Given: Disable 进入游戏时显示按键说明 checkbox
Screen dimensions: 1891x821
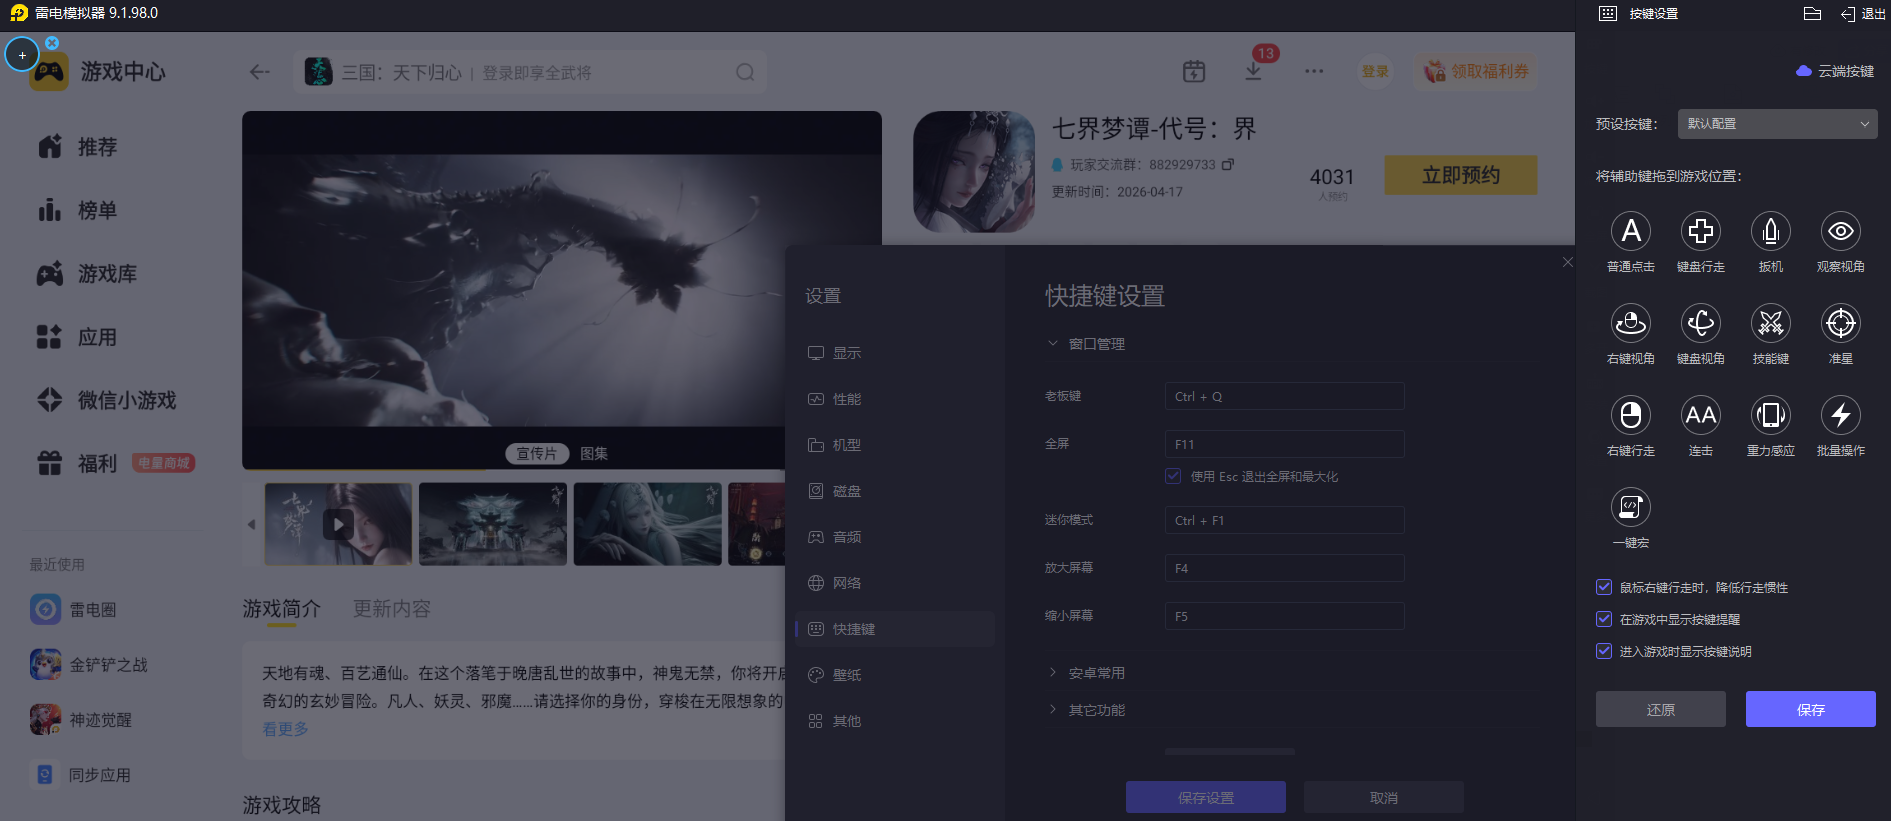Looking at the screenshot, I should (x=1604, y=652).
